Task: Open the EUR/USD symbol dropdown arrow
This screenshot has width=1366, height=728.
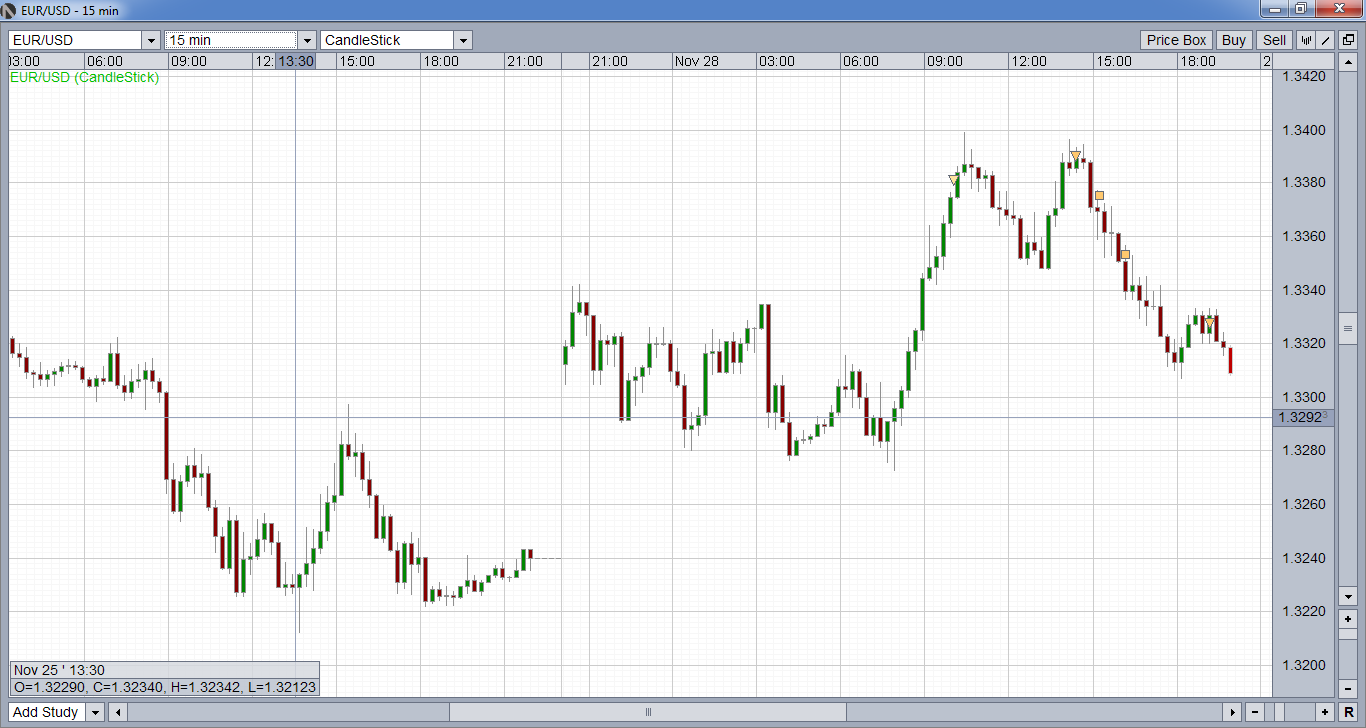Action: click(151, 40)
